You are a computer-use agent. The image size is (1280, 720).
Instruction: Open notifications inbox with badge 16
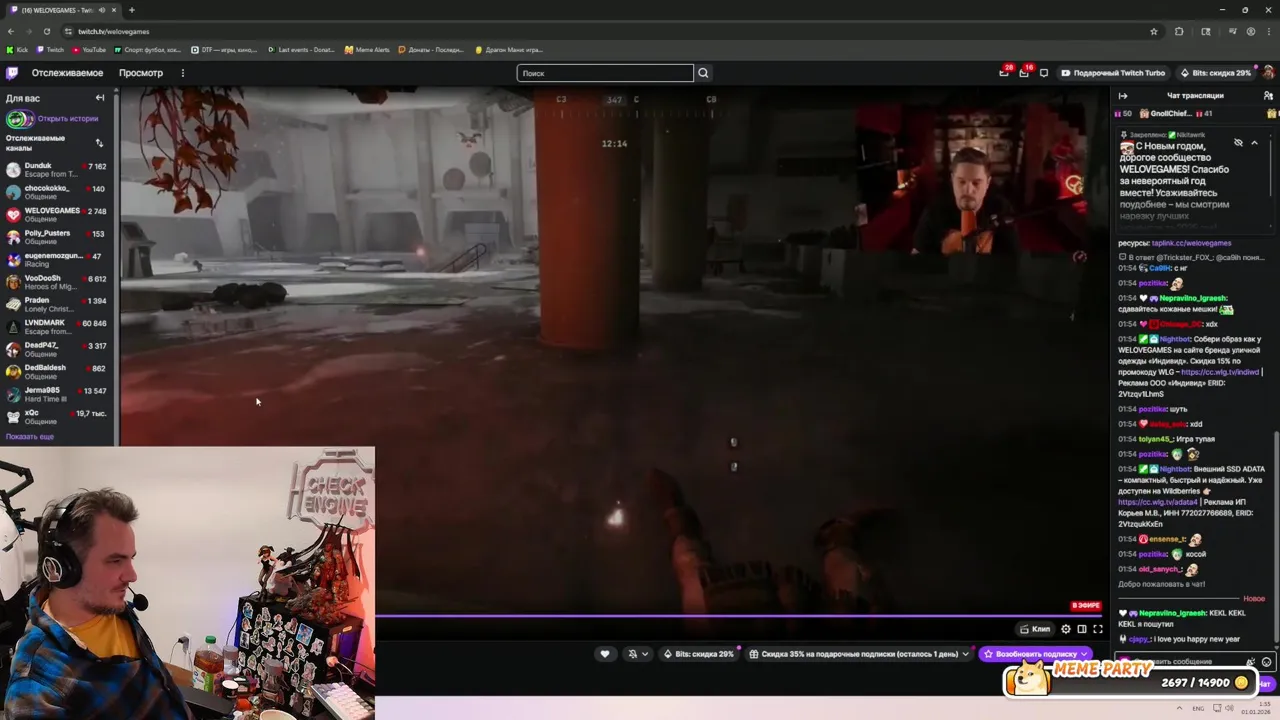point(1024,72)
